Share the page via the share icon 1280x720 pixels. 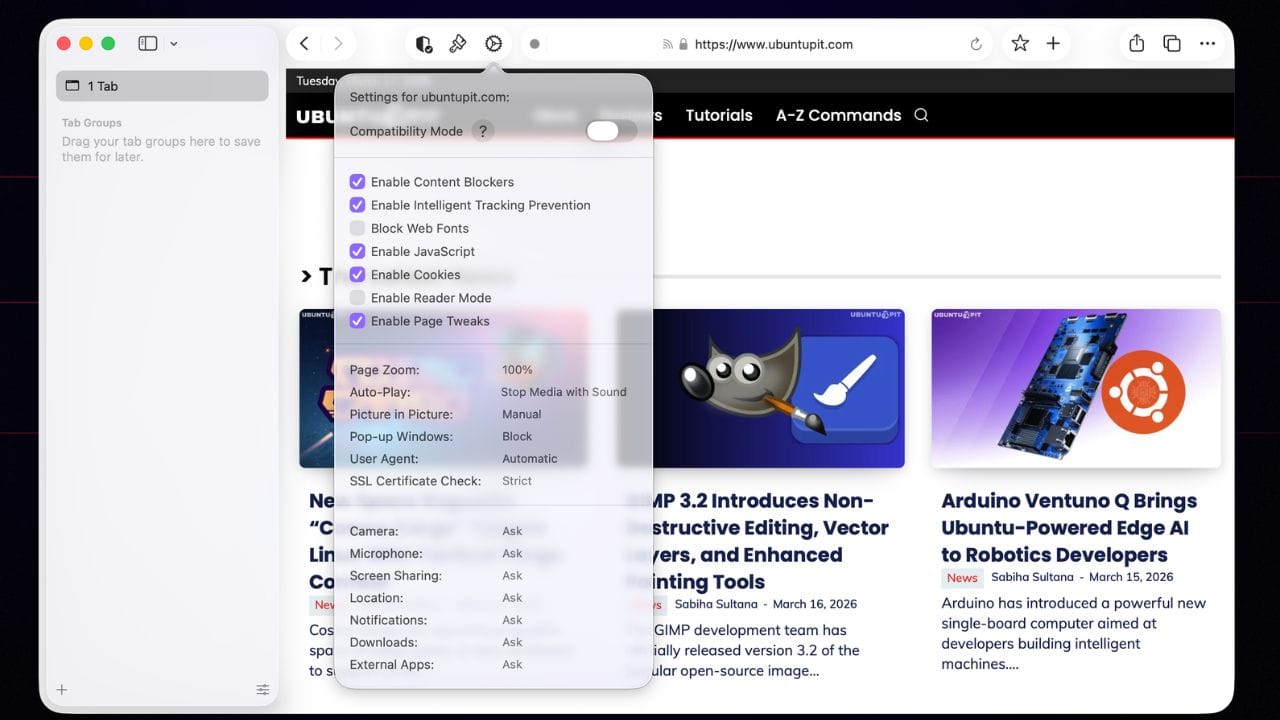click(x=1135, y=44)
